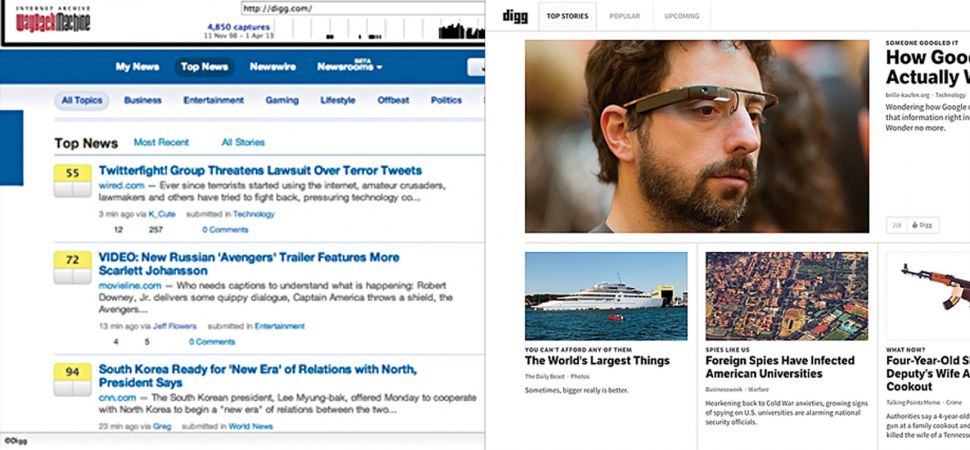Click The Daily Beast source label
Viewport: 970px width, 450px height.
pos(546,376)
